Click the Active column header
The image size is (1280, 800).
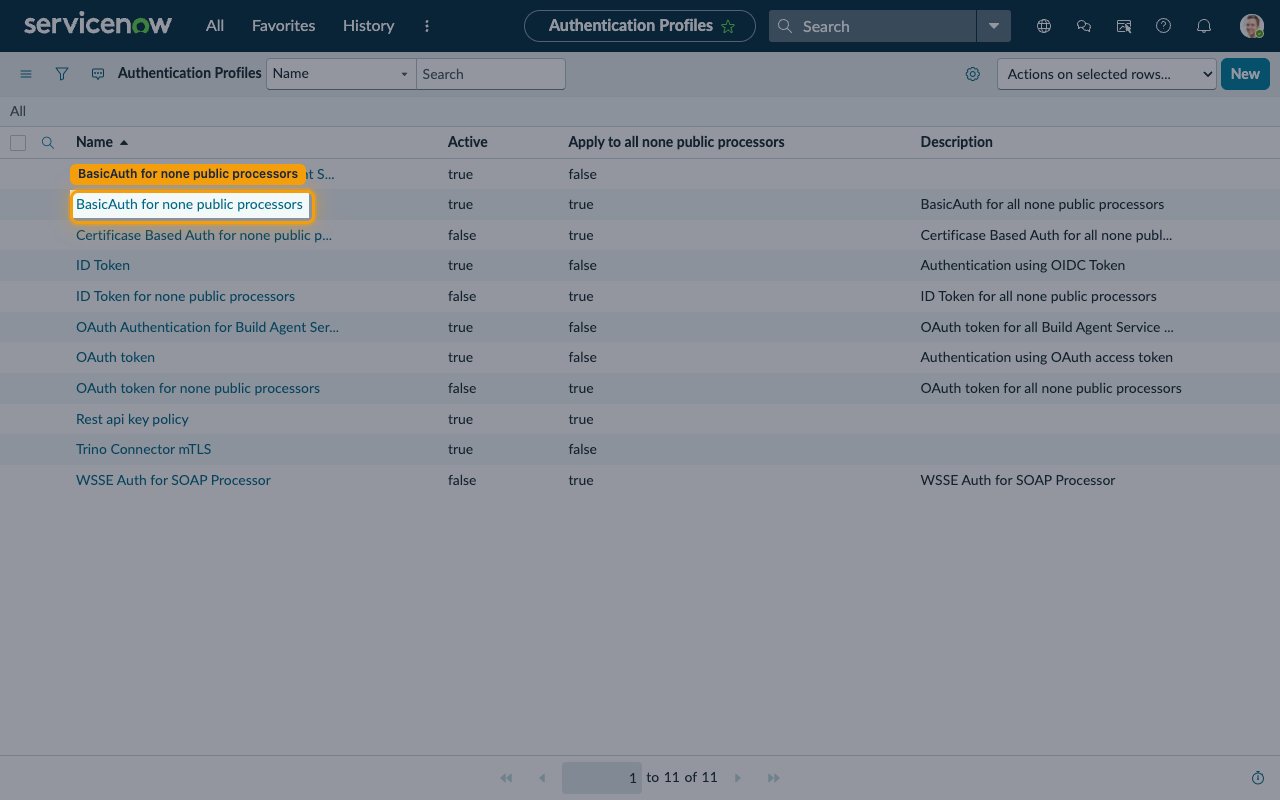click(467, 142)
